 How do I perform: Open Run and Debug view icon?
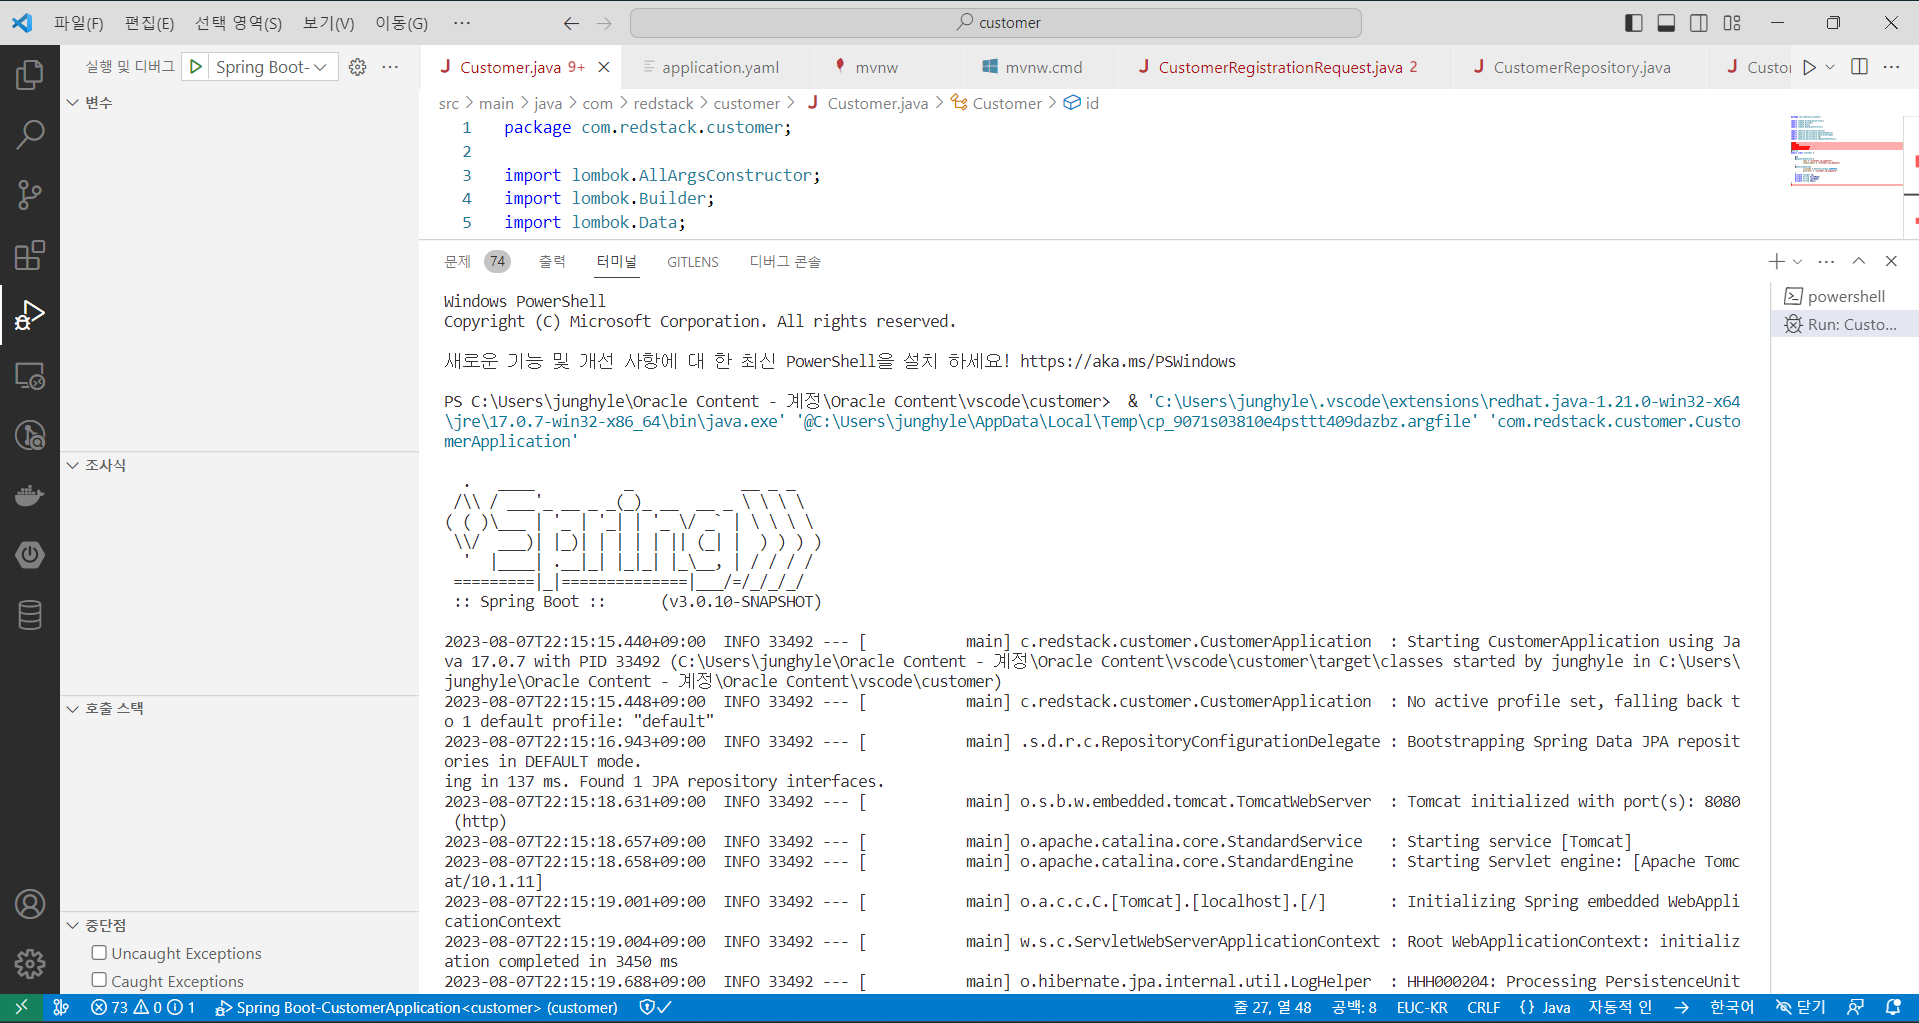coord(30,315)
